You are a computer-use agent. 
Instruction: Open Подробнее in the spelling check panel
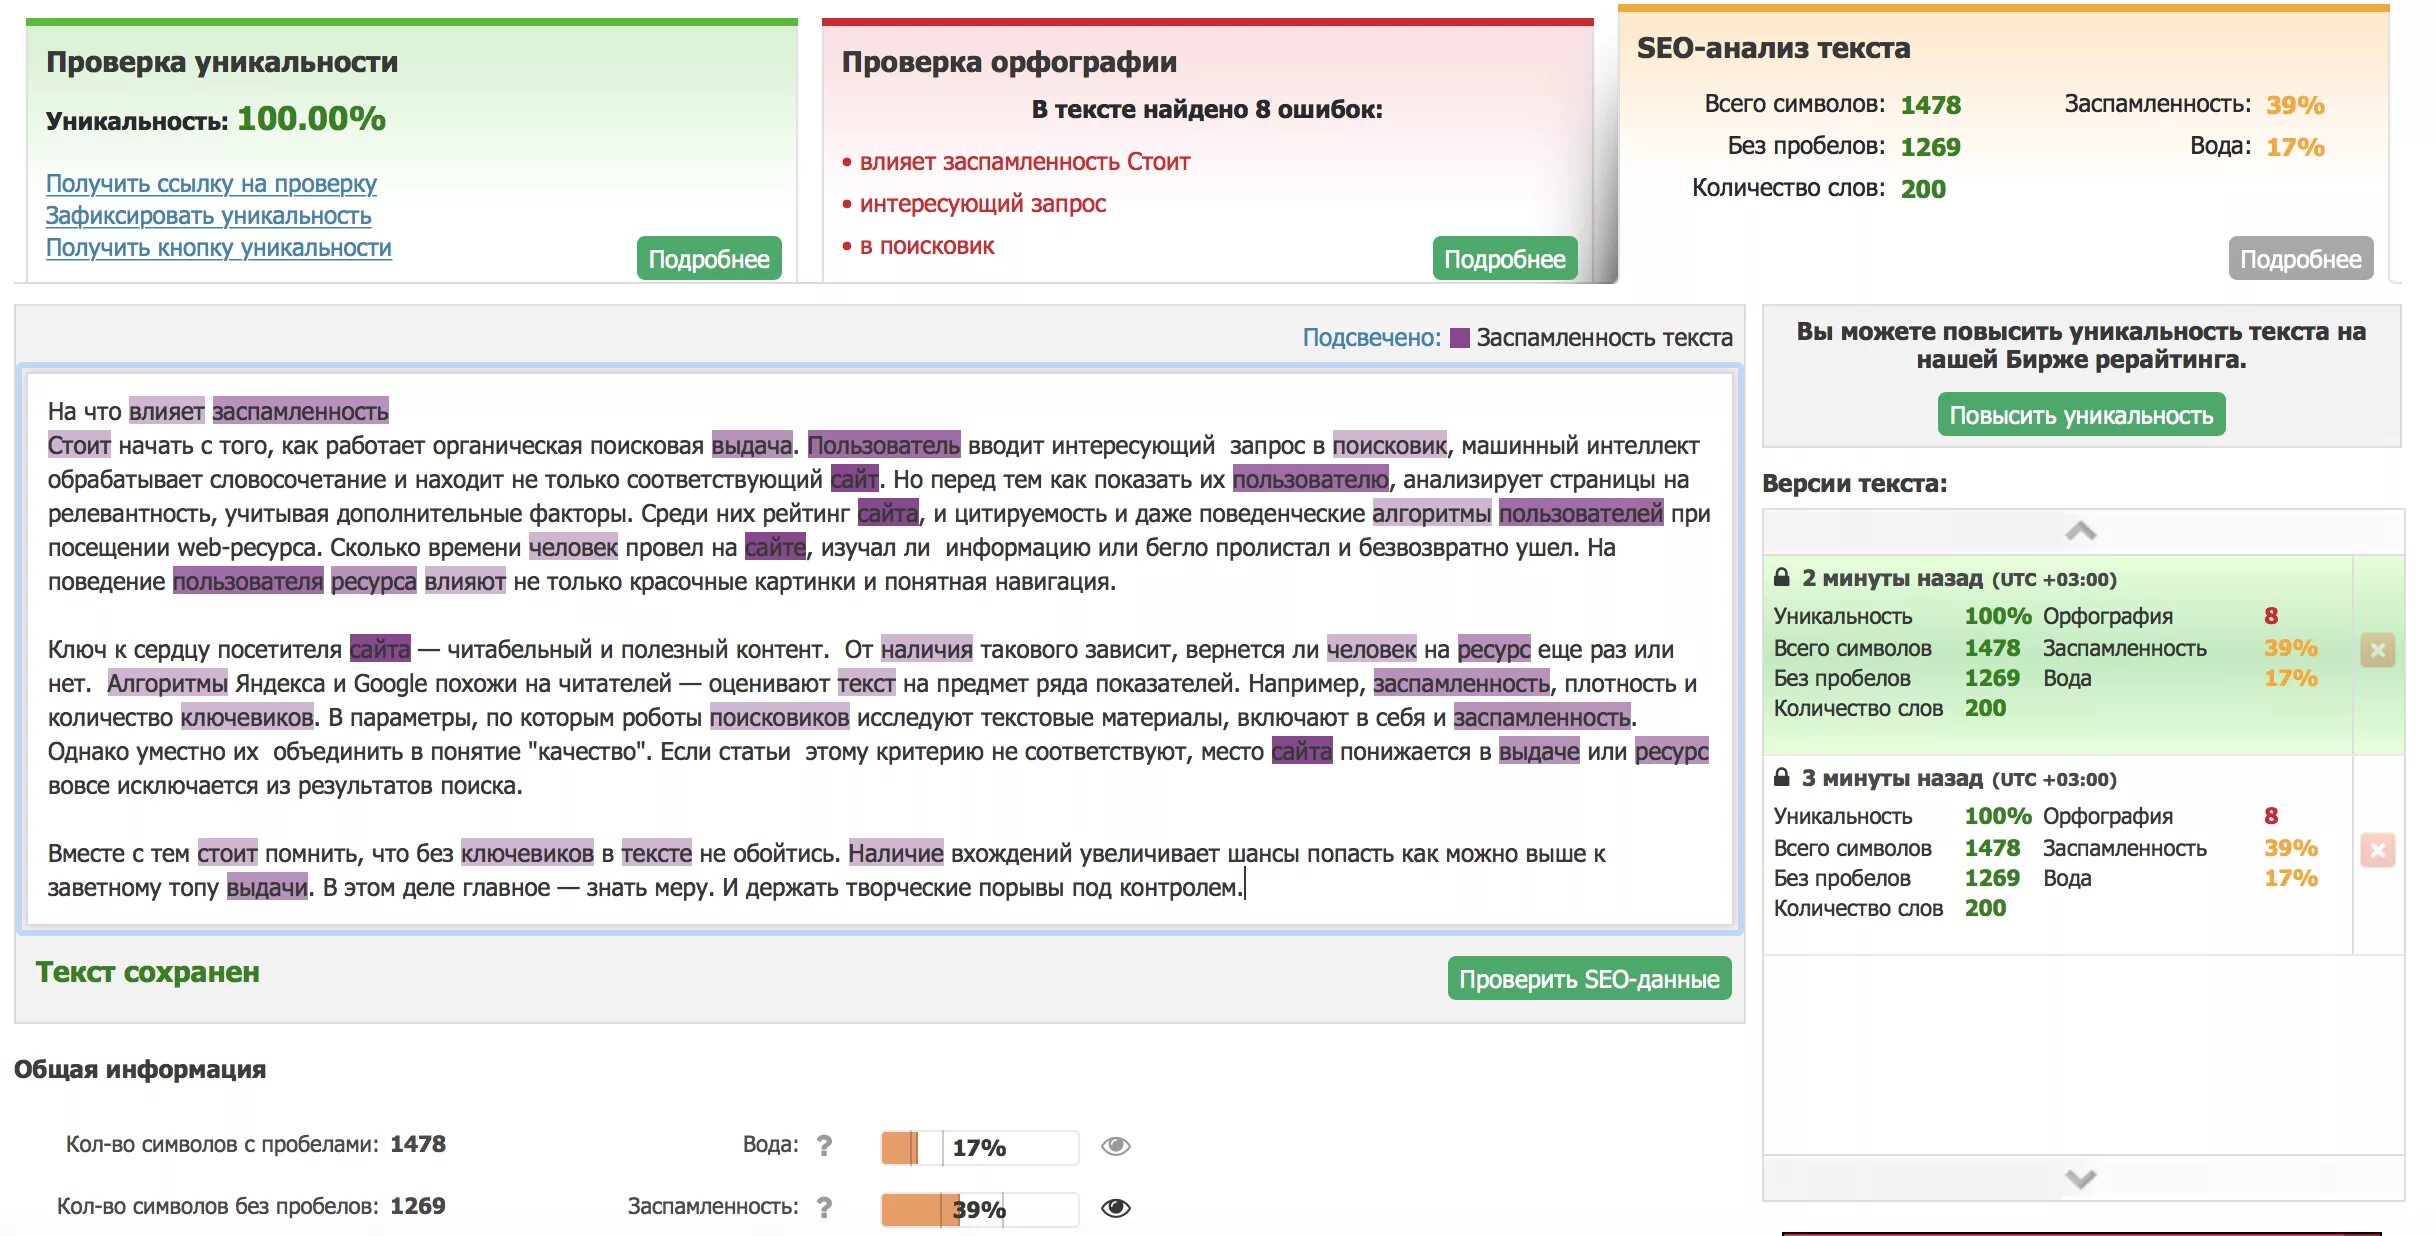click(x=1504, y=259)
